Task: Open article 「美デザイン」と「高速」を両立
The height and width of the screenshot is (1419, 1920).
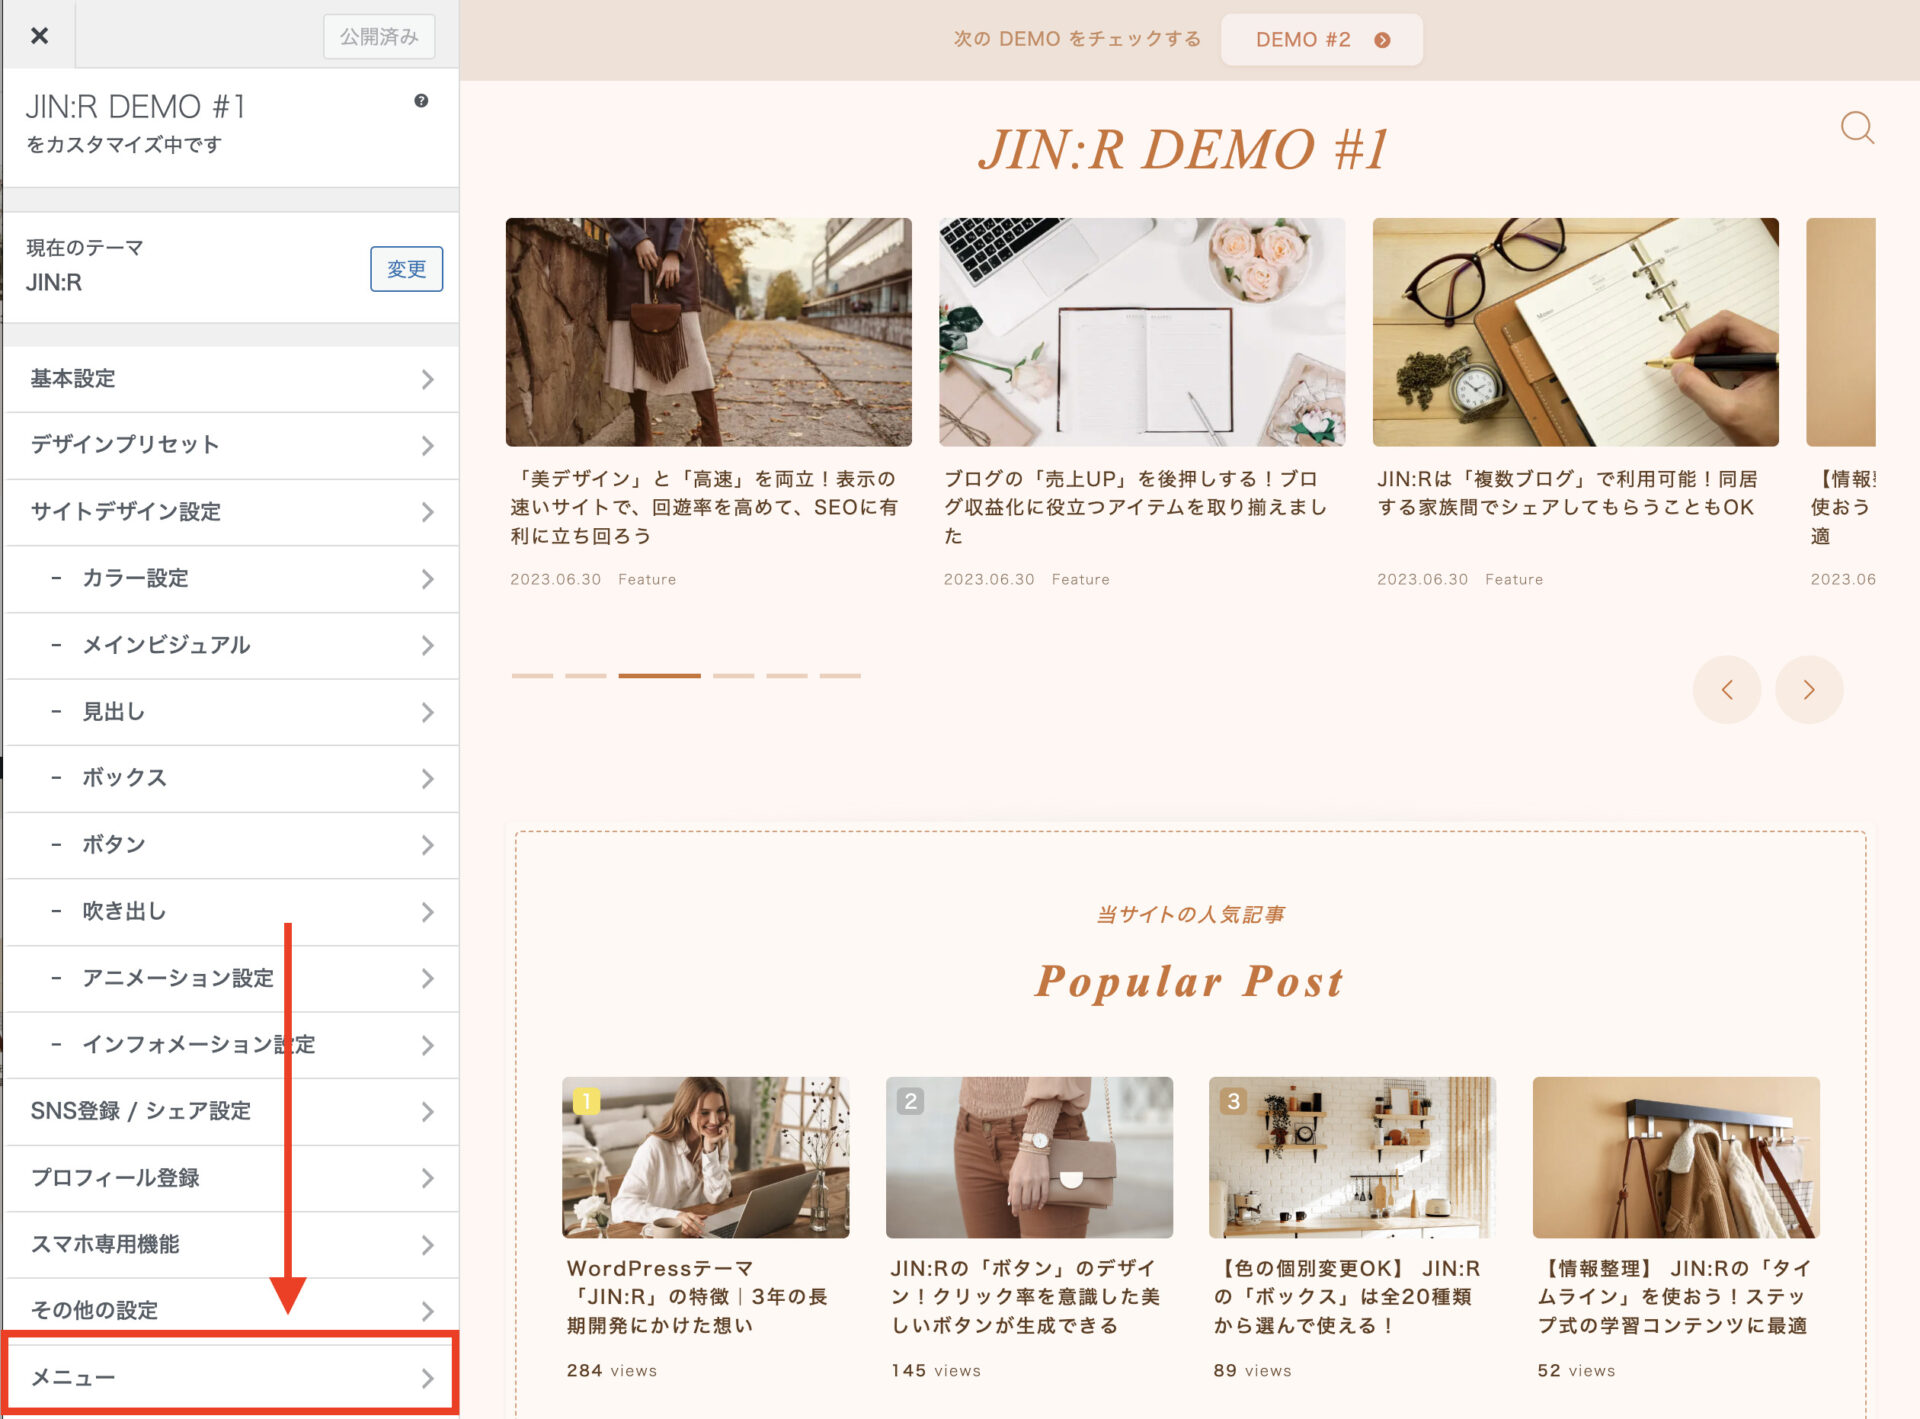Action: click(x=704, y=507)
